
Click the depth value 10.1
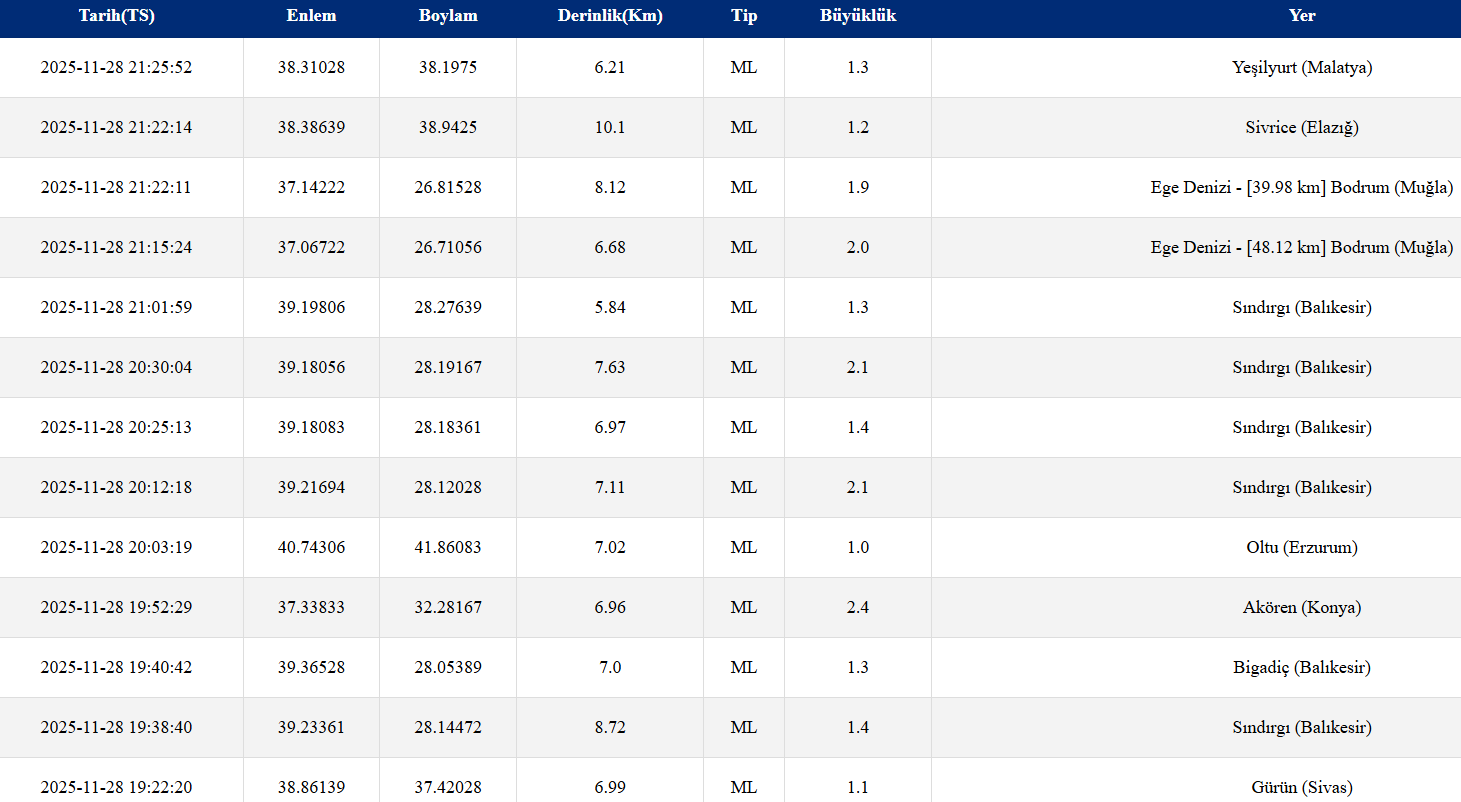click(610, 128)
